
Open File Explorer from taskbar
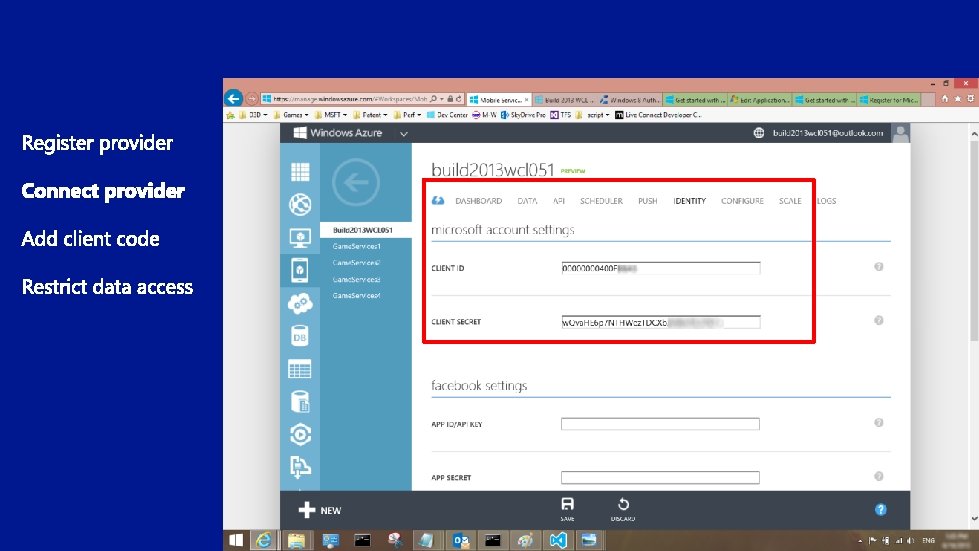[x=297, y=540]
